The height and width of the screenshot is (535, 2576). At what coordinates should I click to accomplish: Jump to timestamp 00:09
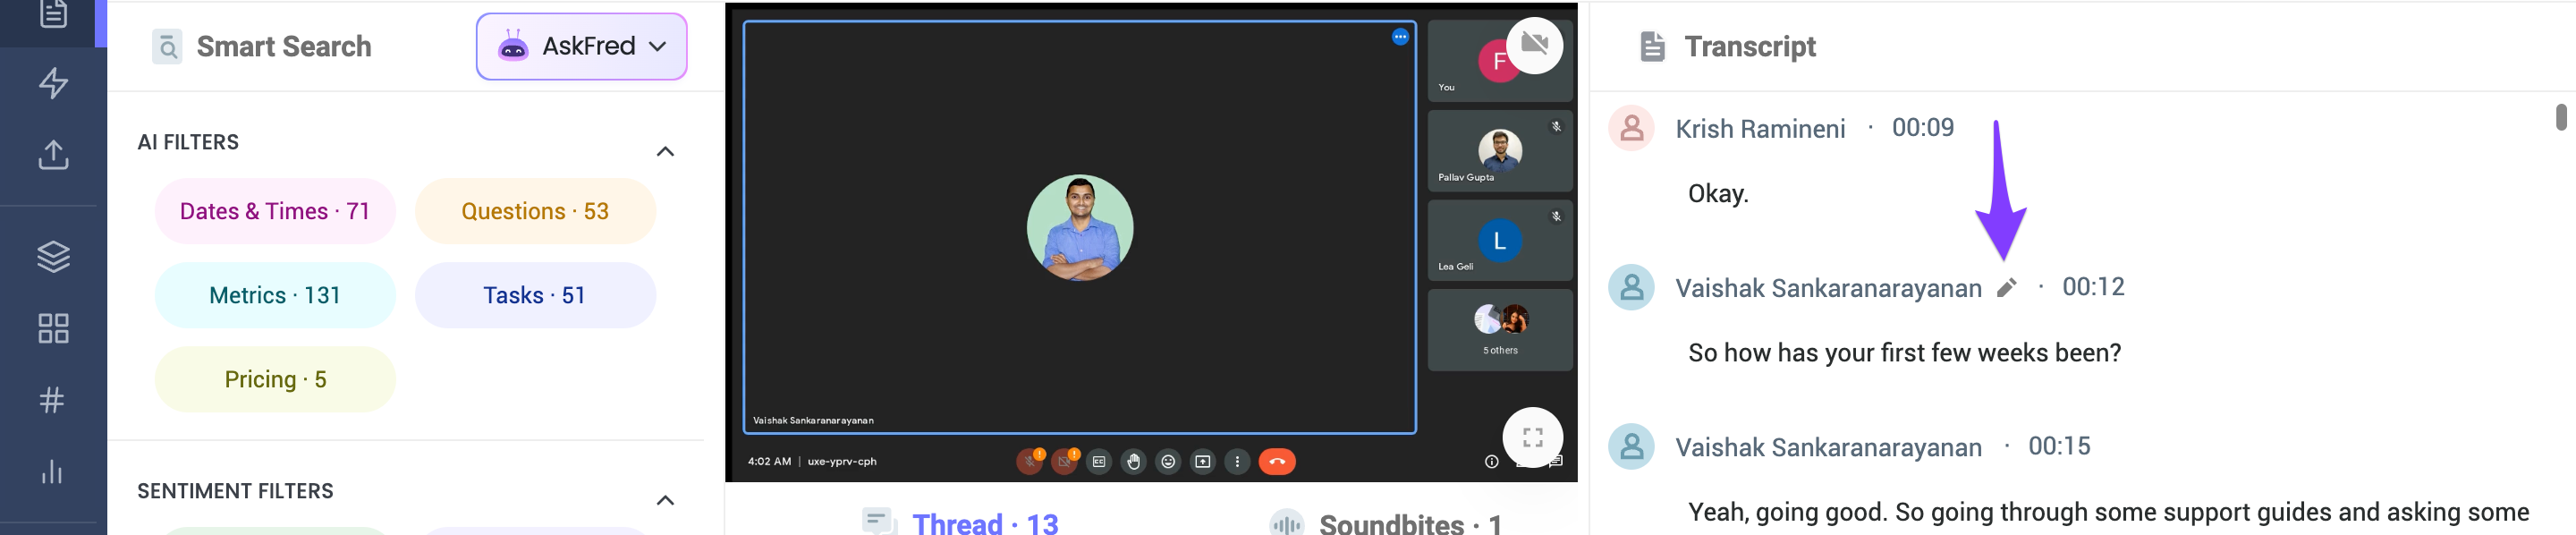[1922, 128]
